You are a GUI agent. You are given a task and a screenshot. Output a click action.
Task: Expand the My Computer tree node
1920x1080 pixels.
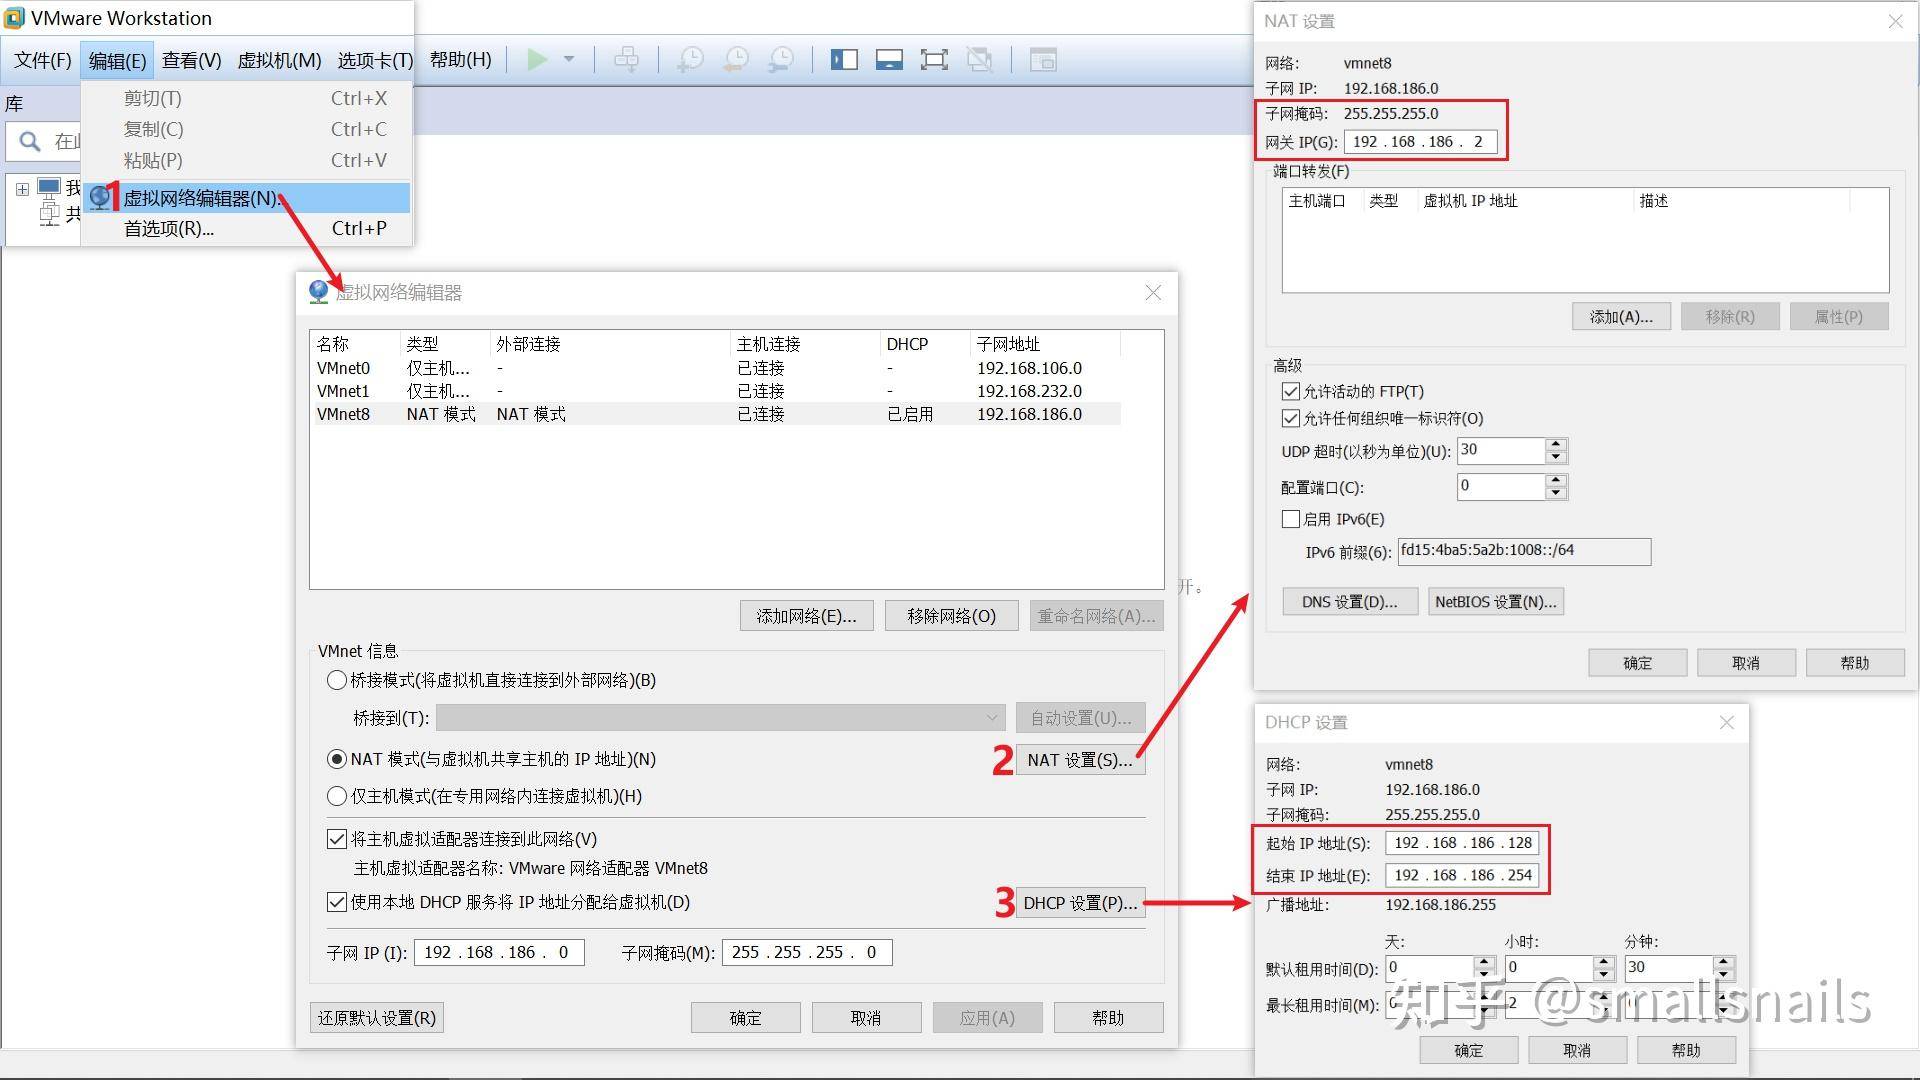point(22,189)
